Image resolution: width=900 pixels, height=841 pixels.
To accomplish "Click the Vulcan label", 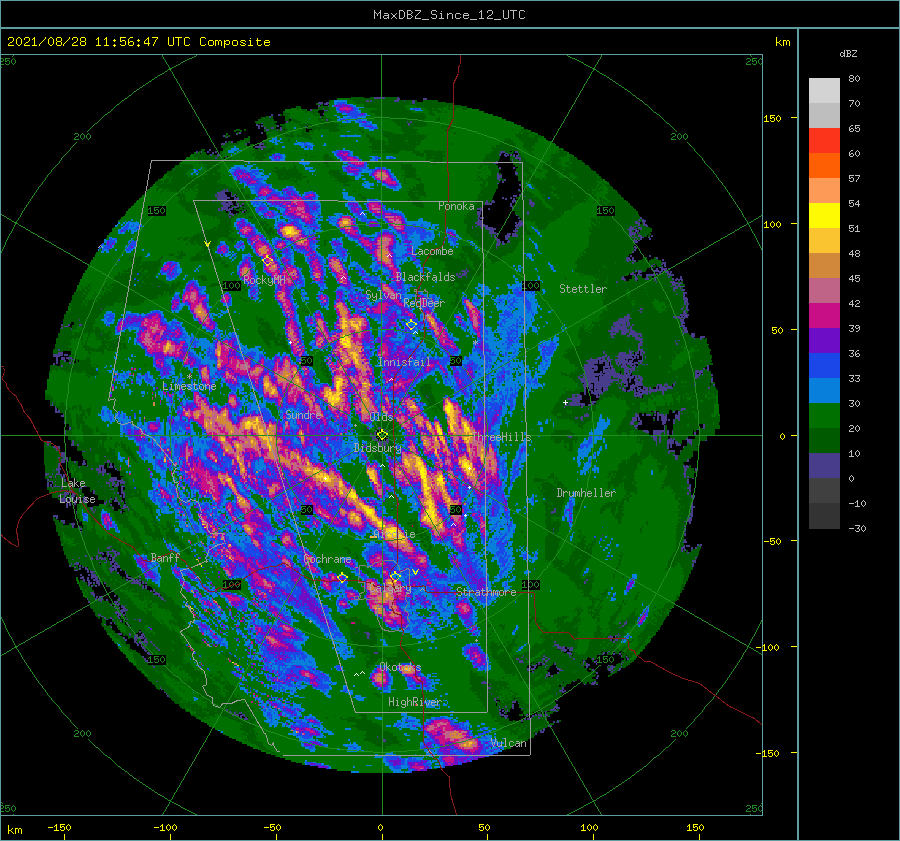I will coord(509,743).
